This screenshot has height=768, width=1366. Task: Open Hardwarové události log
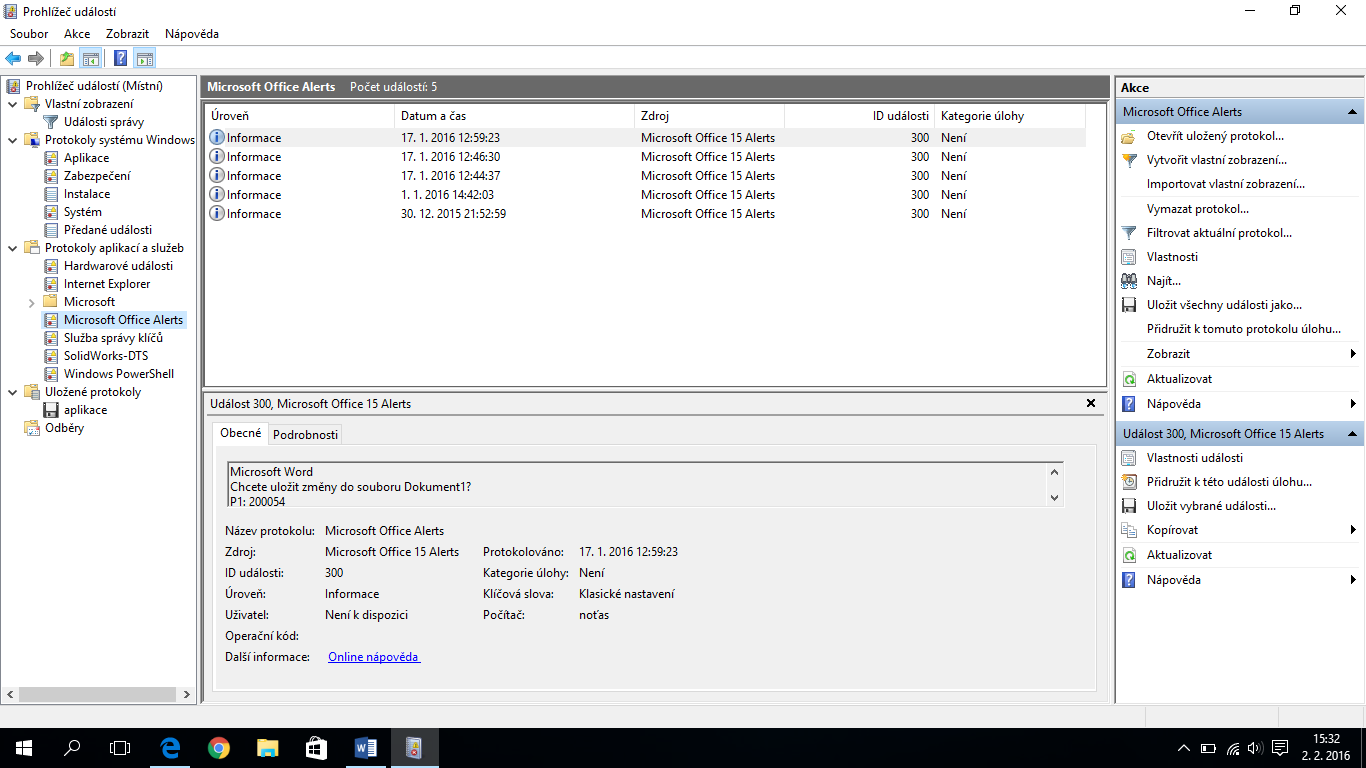[x=118, y=266]
